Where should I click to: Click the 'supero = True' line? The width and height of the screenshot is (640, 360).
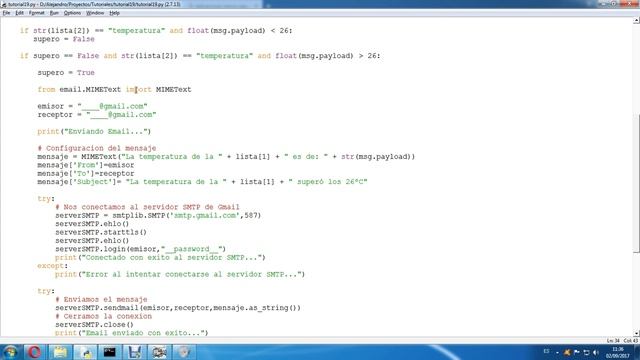click(66, 73)
